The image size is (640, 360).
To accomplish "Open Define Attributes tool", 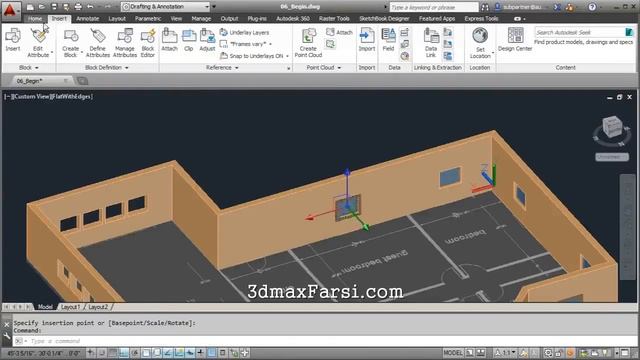I will [x=98, y=42].
